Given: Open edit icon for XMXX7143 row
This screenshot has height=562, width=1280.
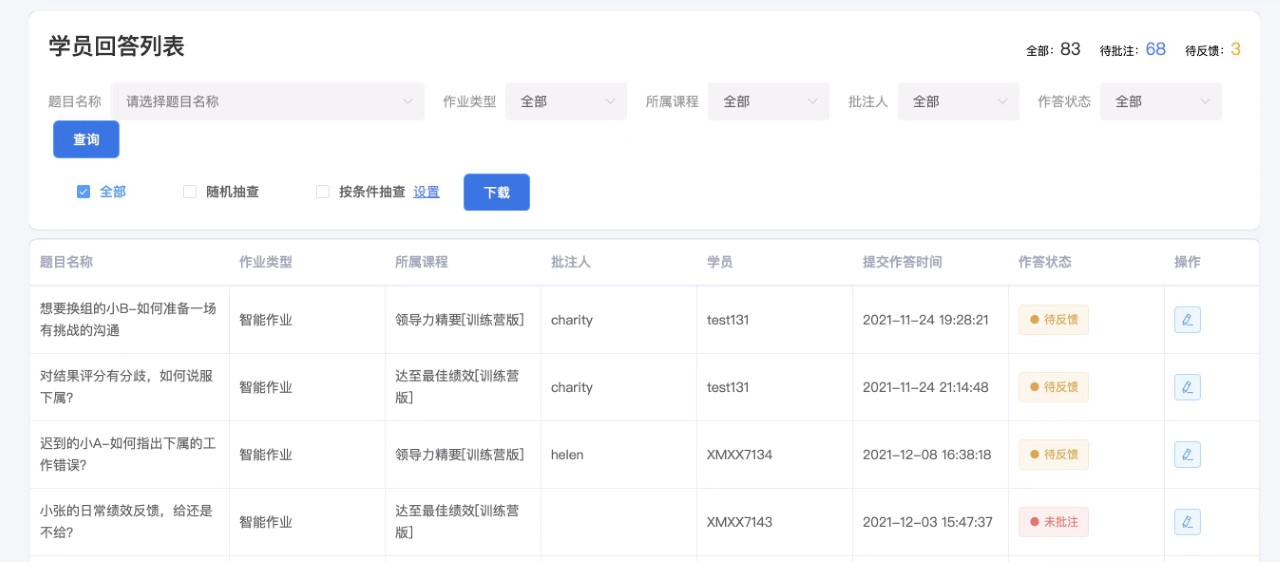Looking at the screenshot, I should pyautogui.click(x=1187, y=522).
